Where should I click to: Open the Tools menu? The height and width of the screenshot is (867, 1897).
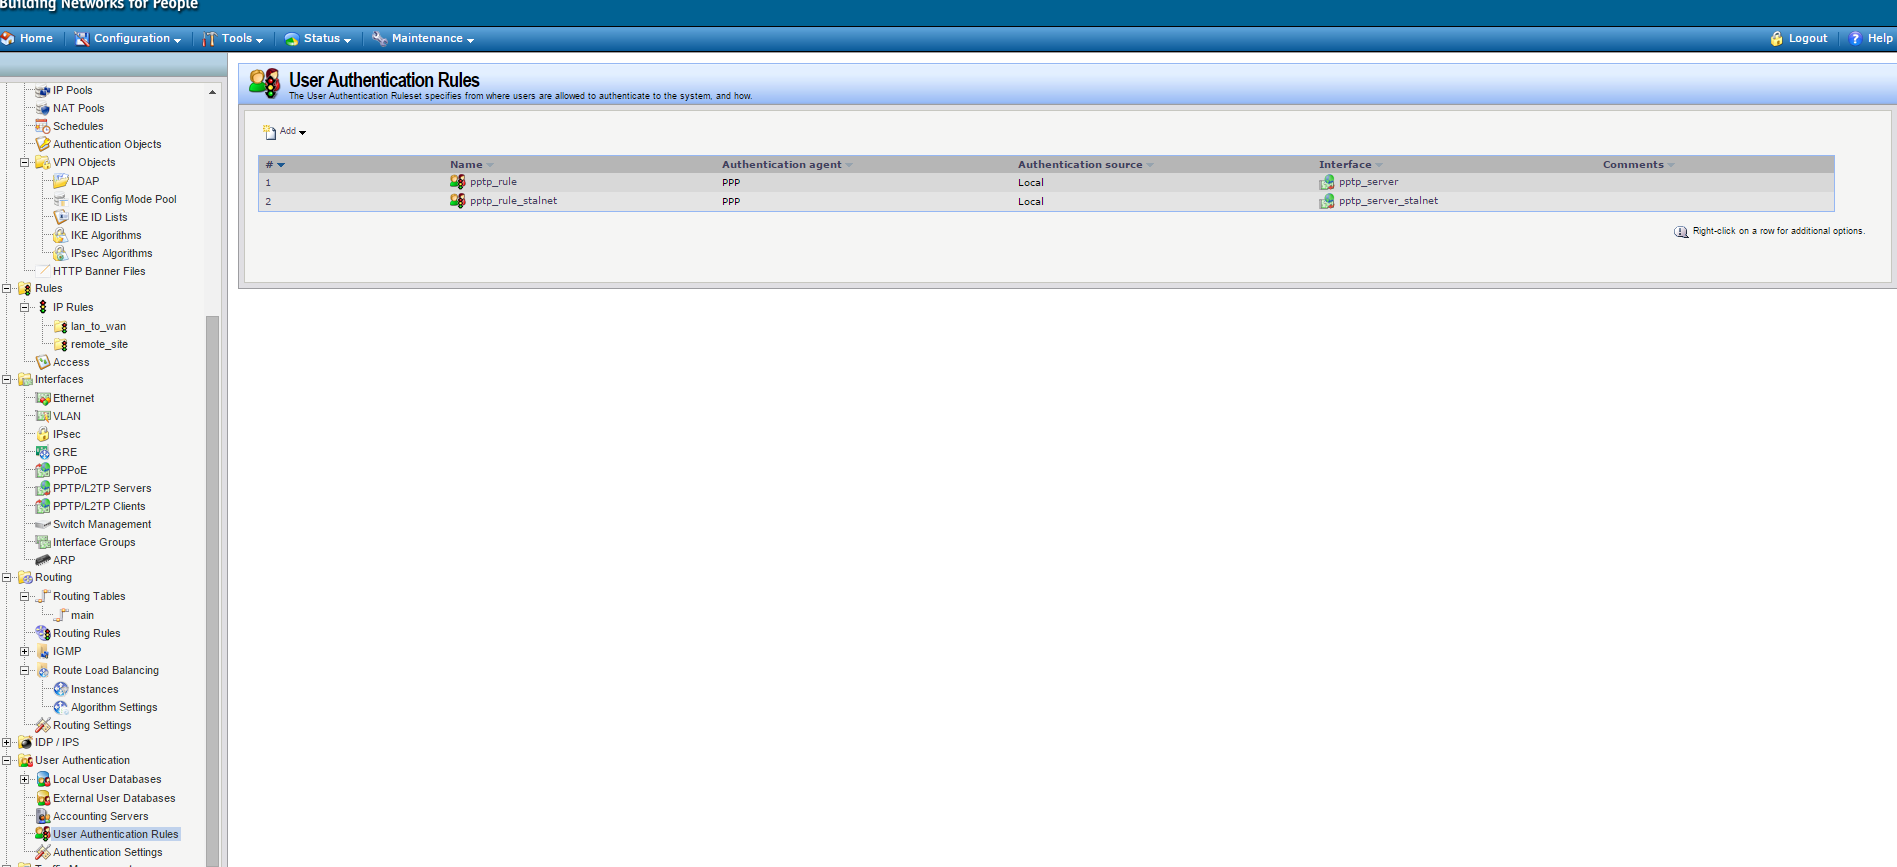[x=233, y=38]
